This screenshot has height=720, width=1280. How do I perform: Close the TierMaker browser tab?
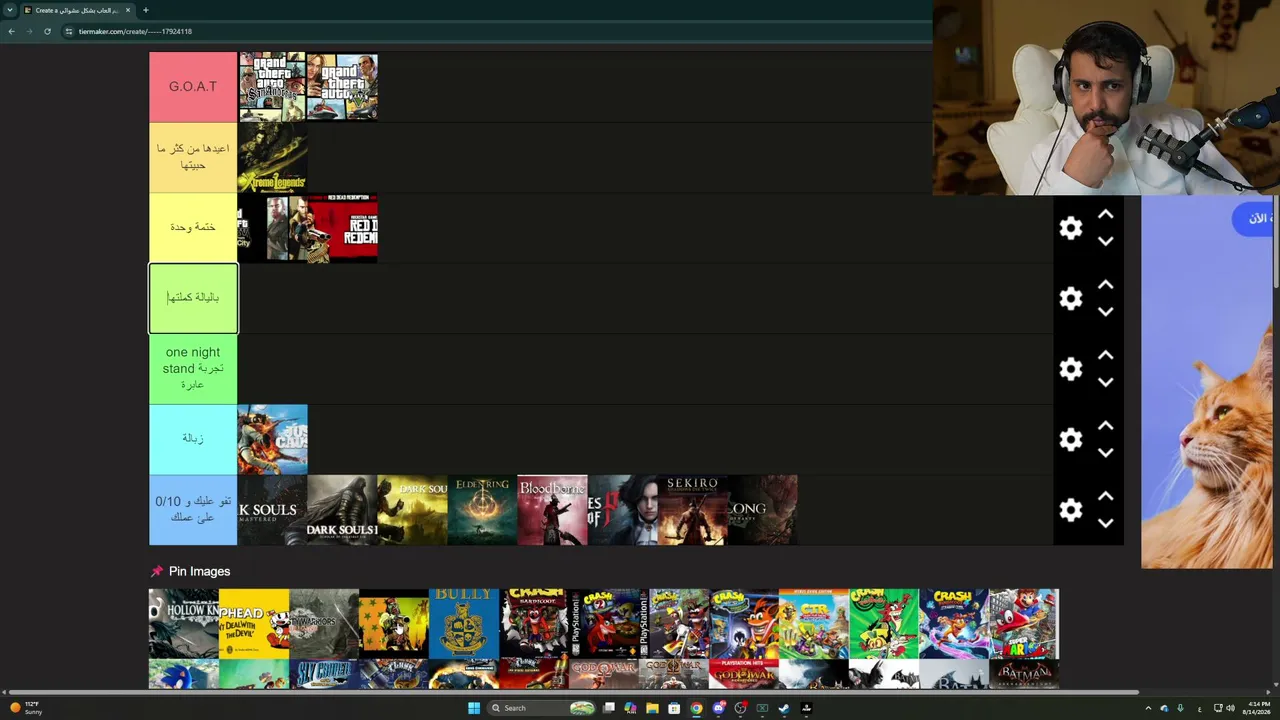(128, 10)
